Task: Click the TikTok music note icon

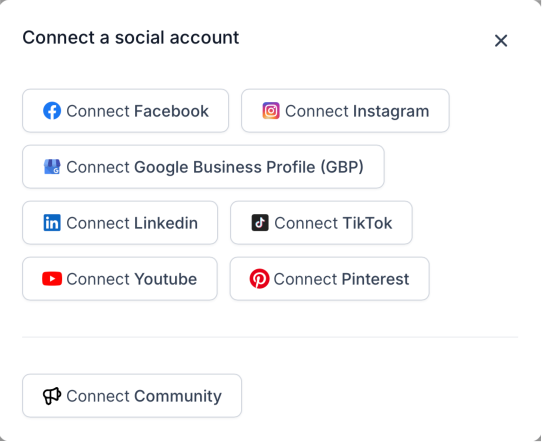Action: 260,223
